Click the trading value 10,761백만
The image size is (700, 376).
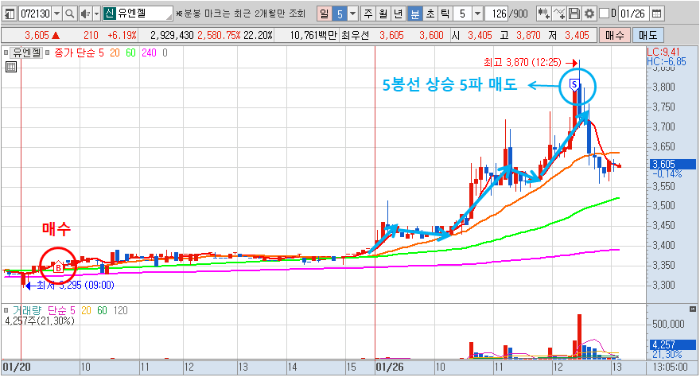(x=313, y=35)
